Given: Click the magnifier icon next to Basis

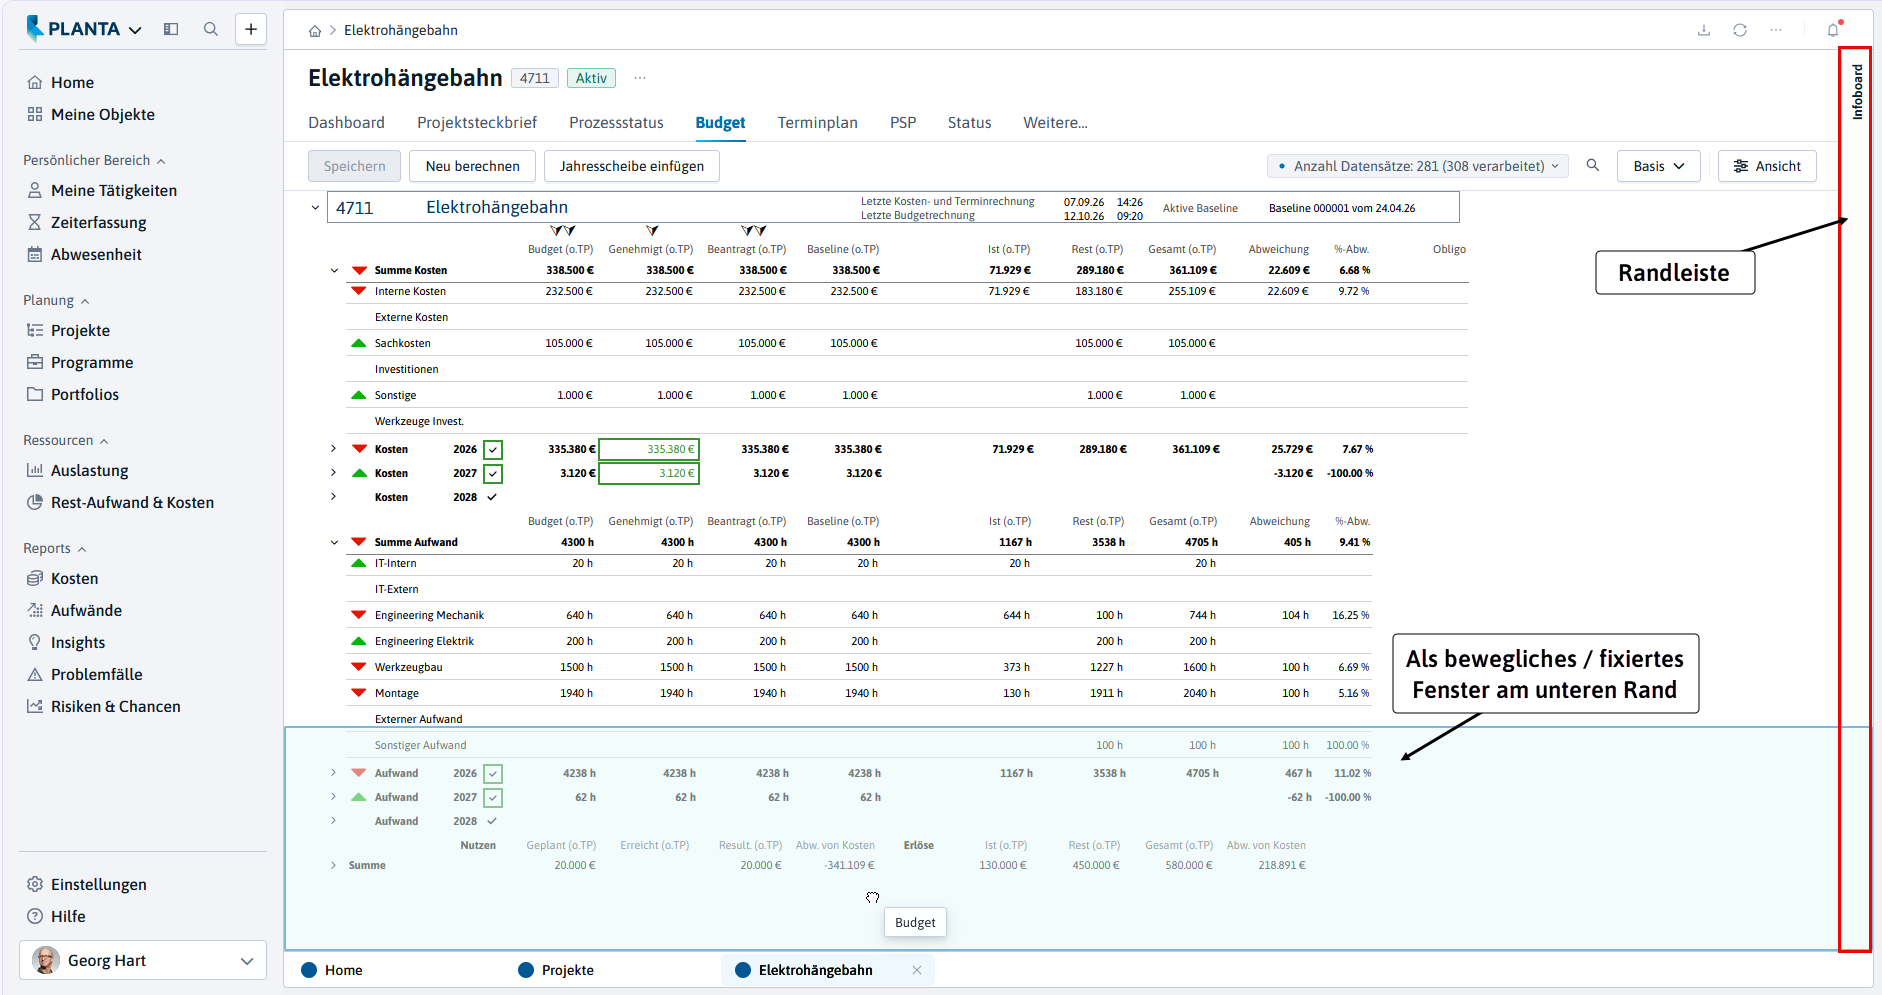Looking at the screenshot, I should [x=1593, y=165].
